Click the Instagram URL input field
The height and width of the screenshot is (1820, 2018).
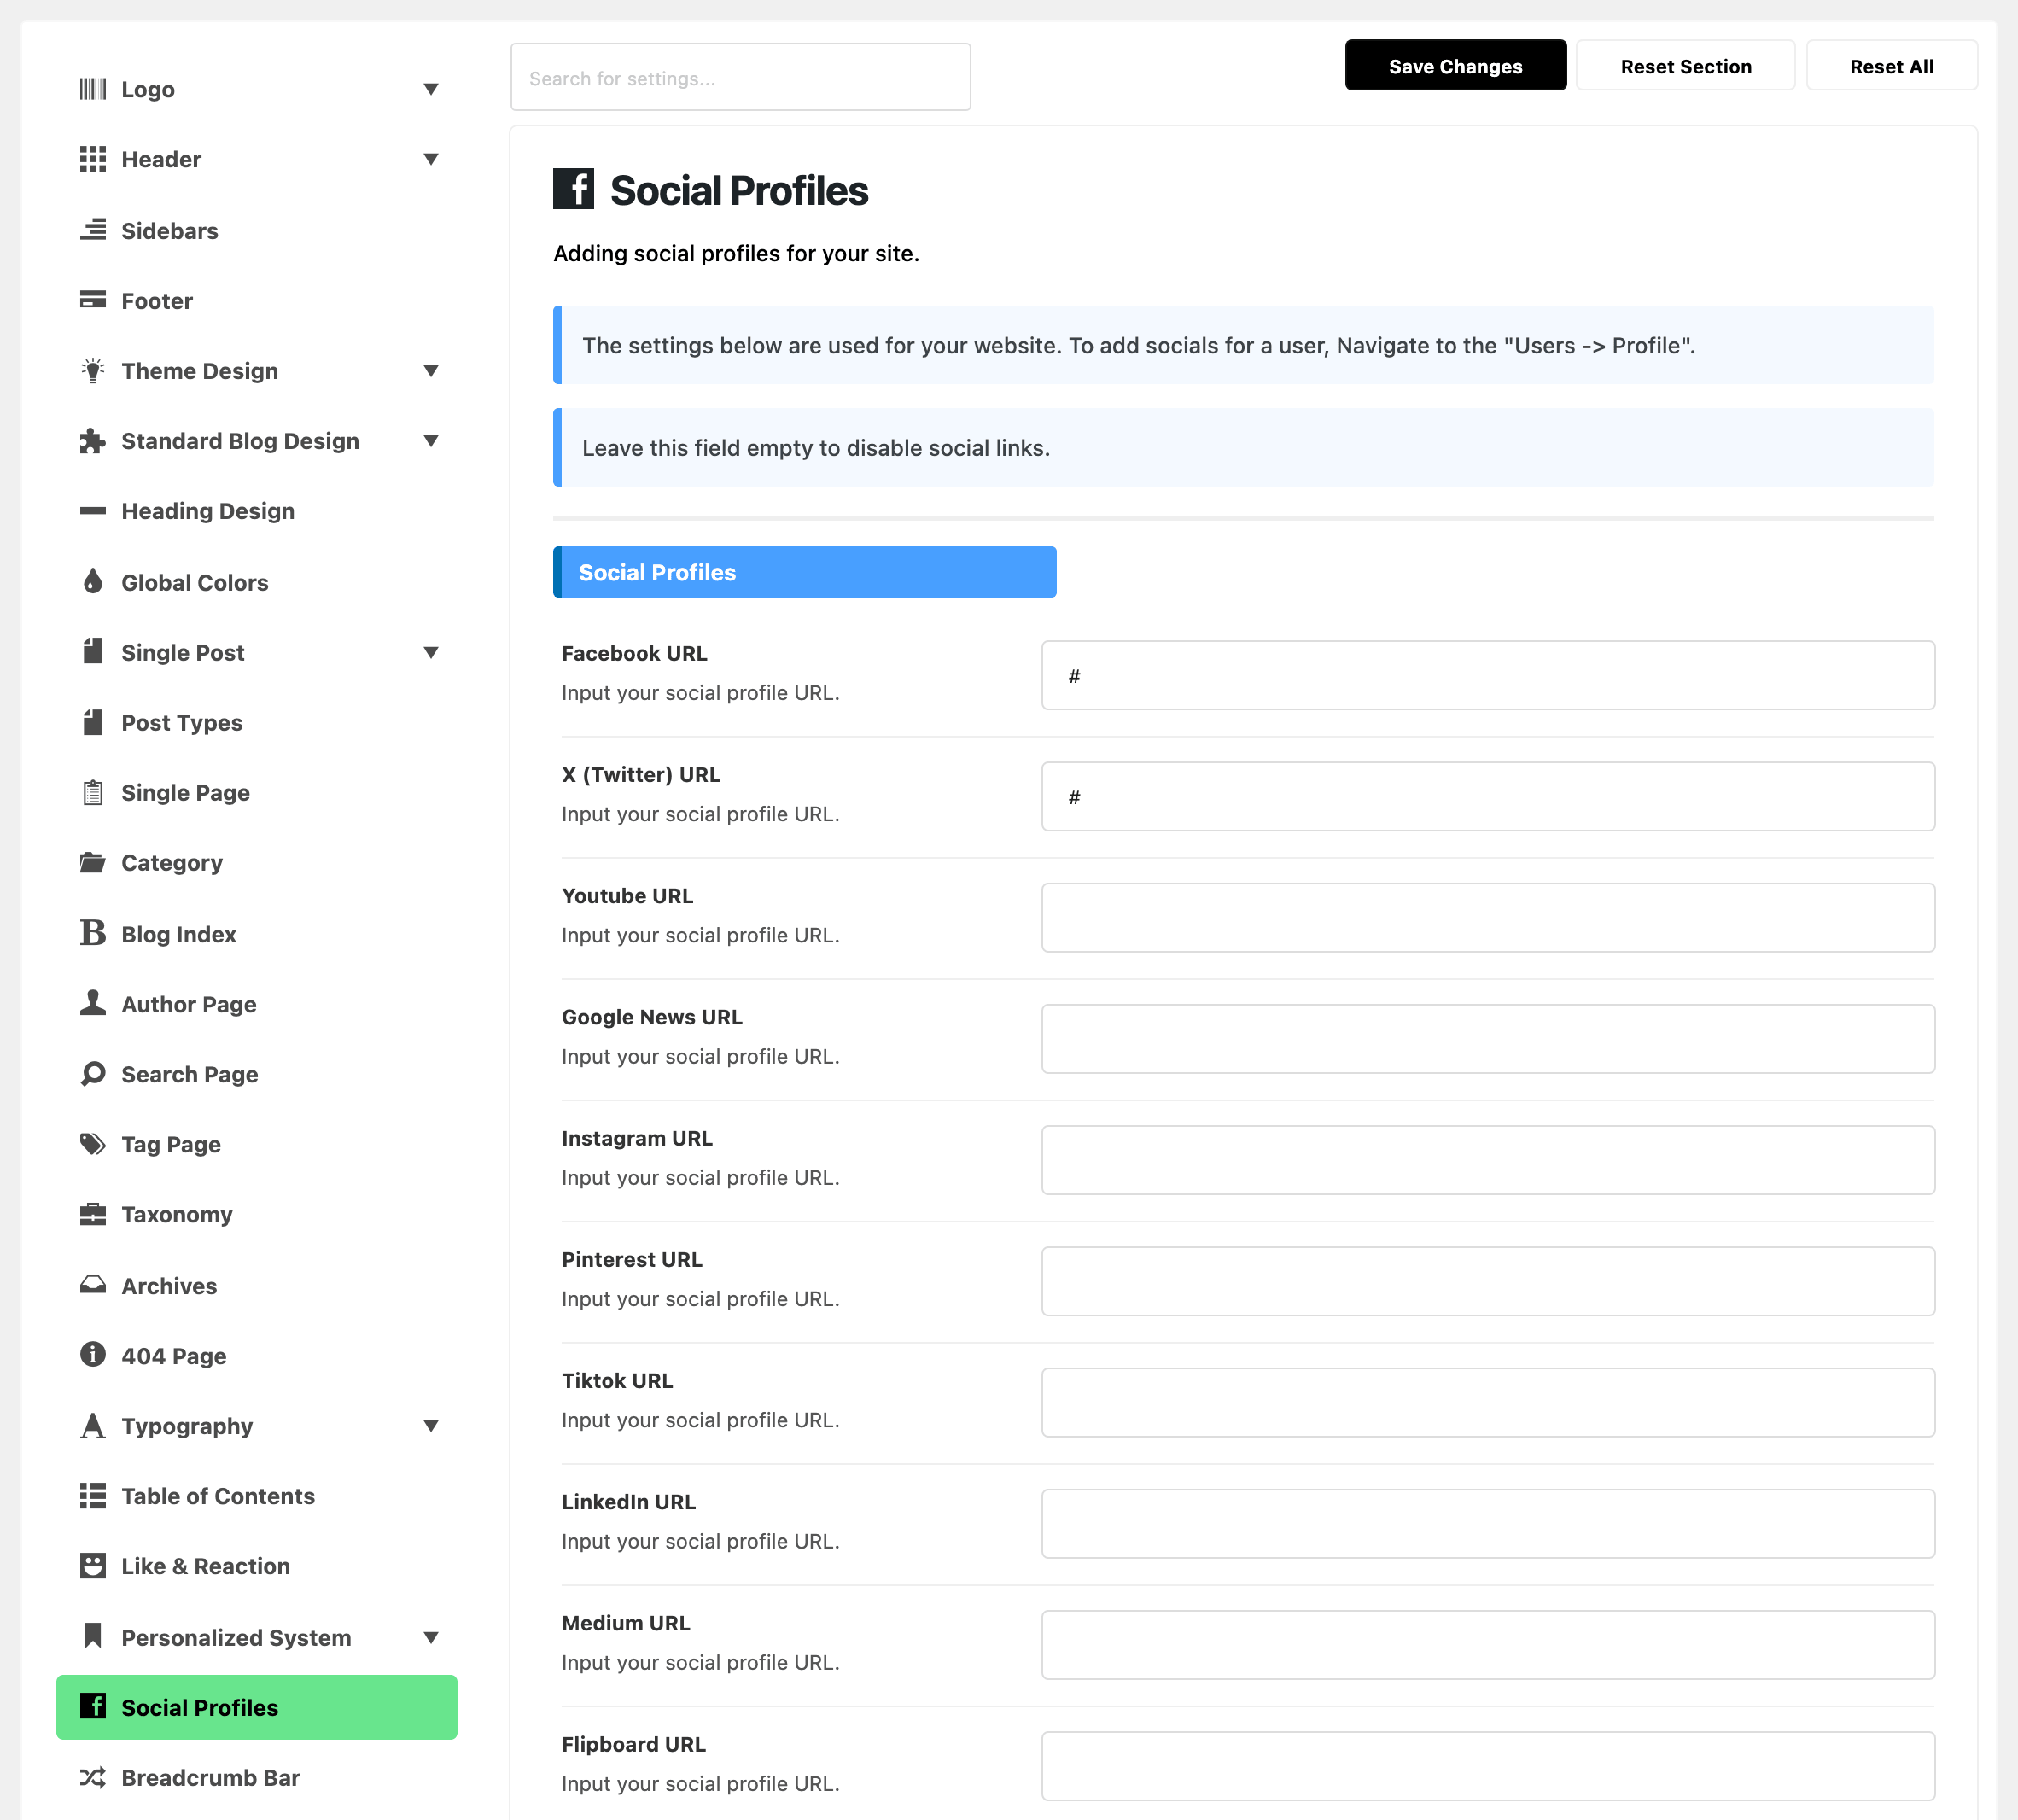click(1488, 1160)
